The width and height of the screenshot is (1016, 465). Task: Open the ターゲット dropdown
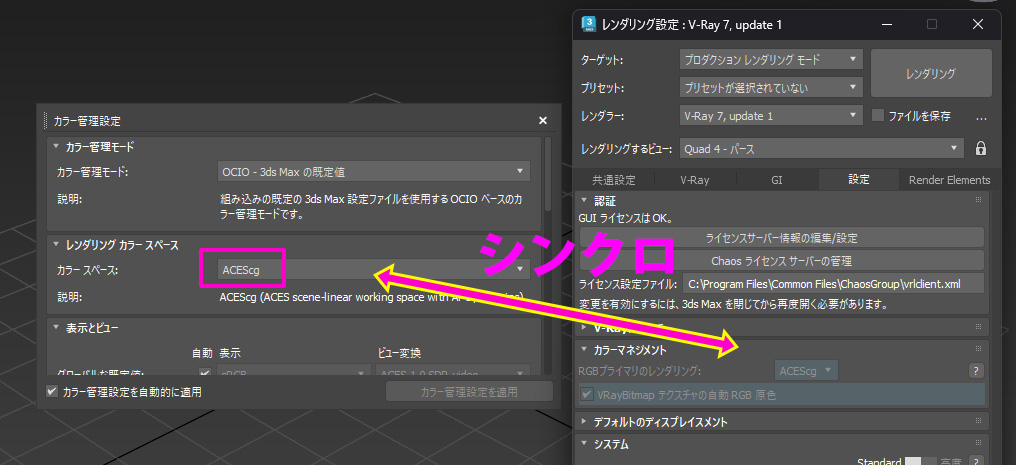tap(771, 60)
